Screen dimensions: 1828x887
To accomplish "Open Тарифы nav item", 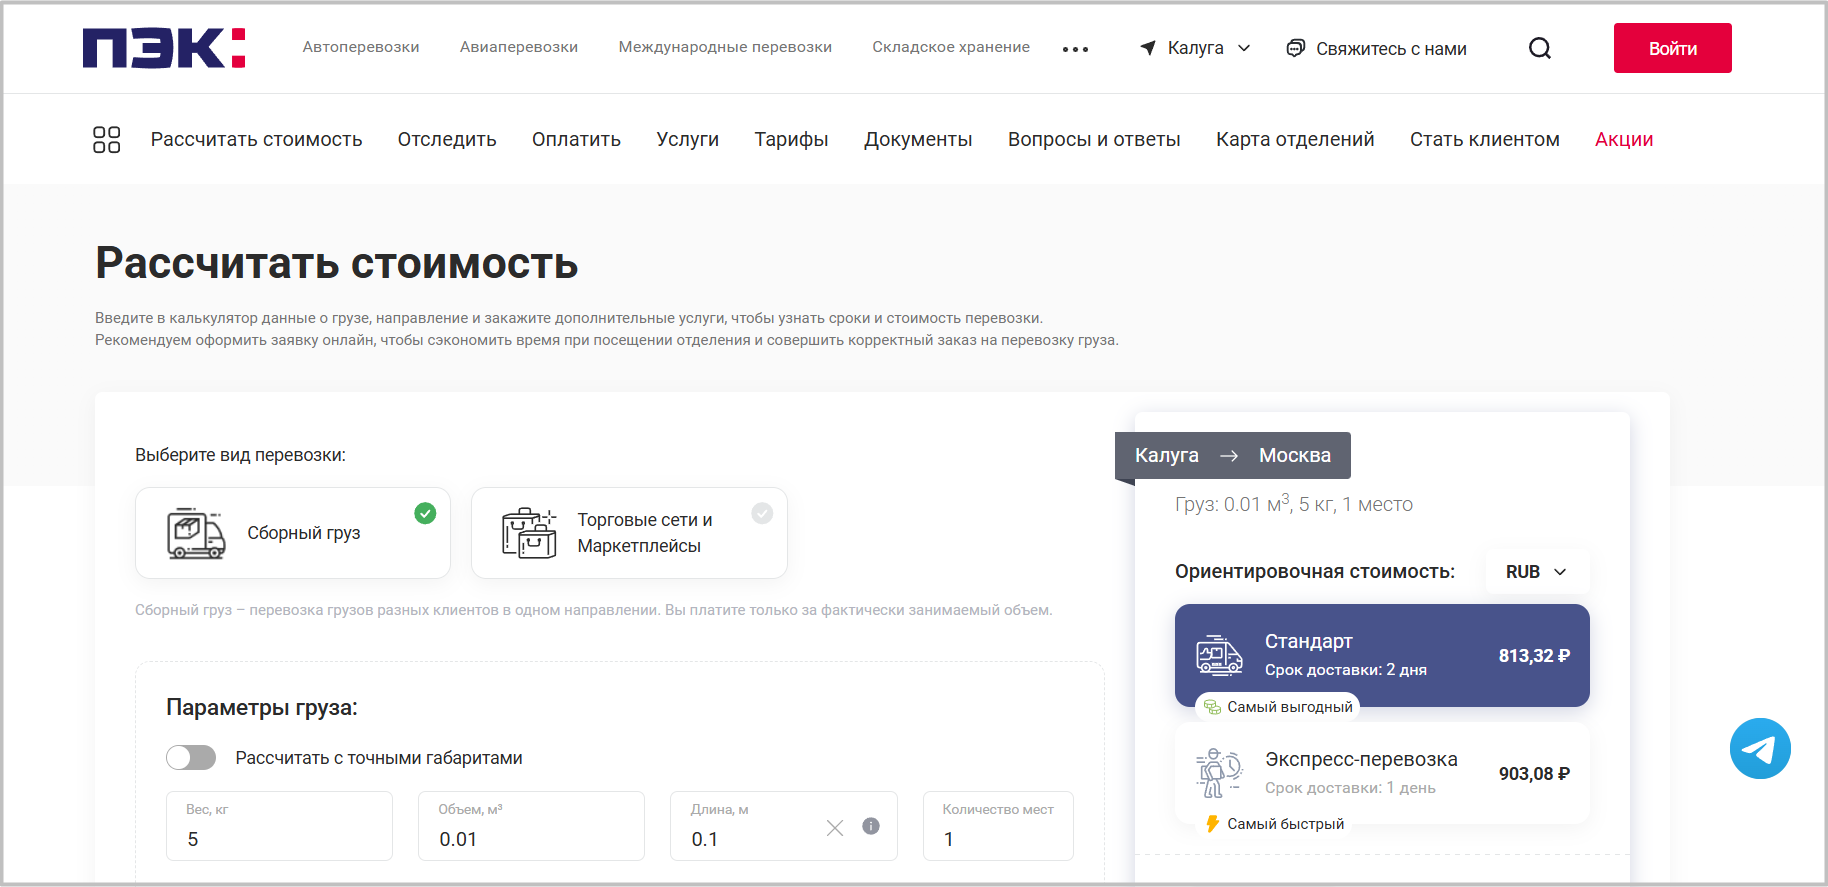I will tap(791, 139).
